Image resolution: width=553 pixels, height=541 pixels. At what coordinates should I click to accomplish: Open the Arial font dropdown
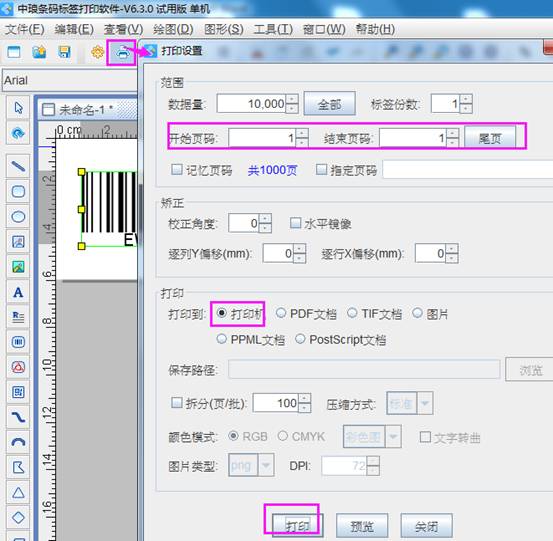pos(70,80)
